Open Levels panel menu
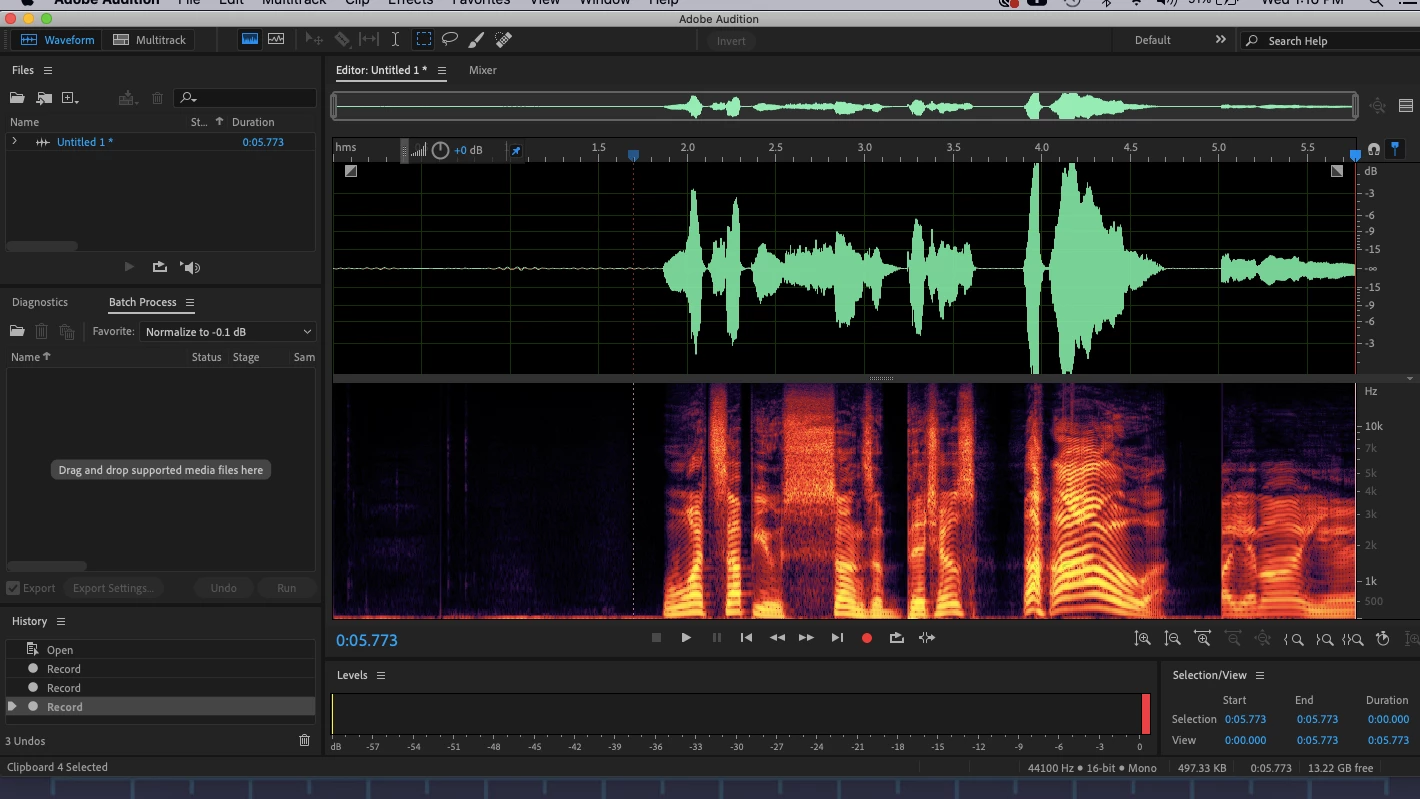The width and height of the screenshot is (1420, 799). [381, 676]
